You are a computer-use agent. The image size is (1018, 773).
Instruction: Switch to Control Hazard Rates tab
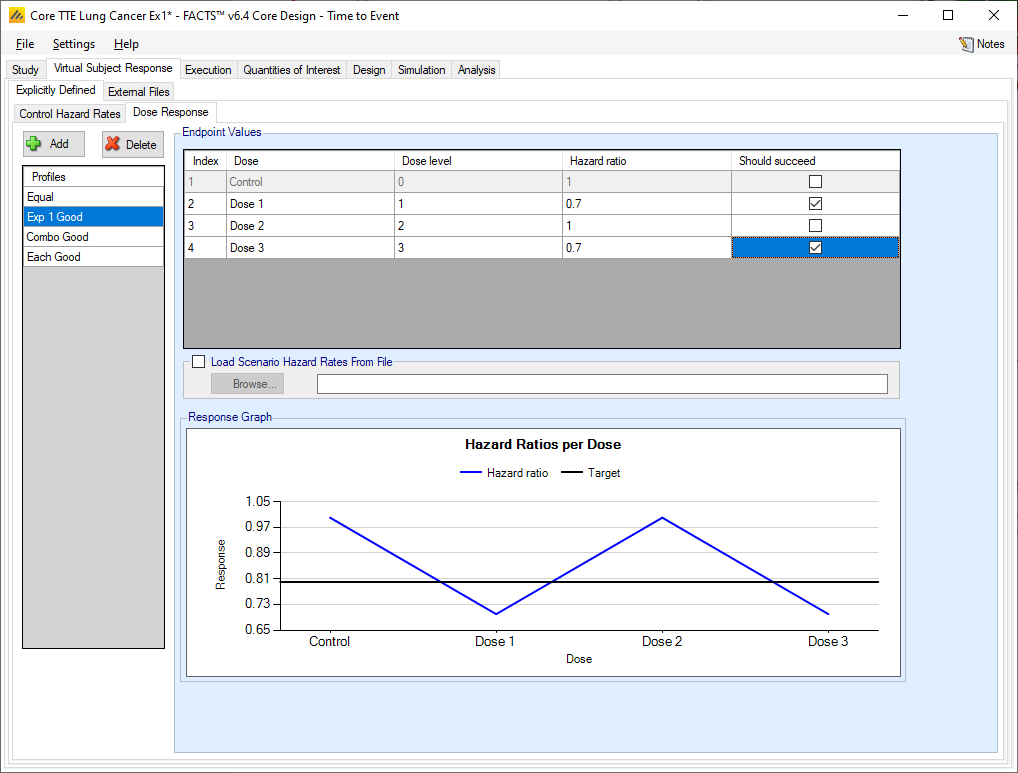pyautogui.click(x=70, y=114)
